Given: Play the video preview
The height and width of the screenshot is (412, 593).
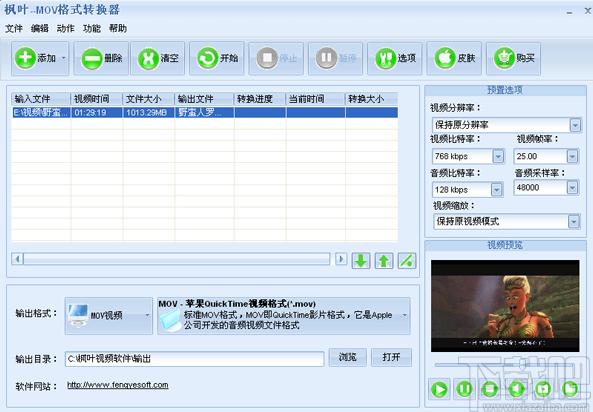Looking at the screenshot, I should [x=439, y=389].
